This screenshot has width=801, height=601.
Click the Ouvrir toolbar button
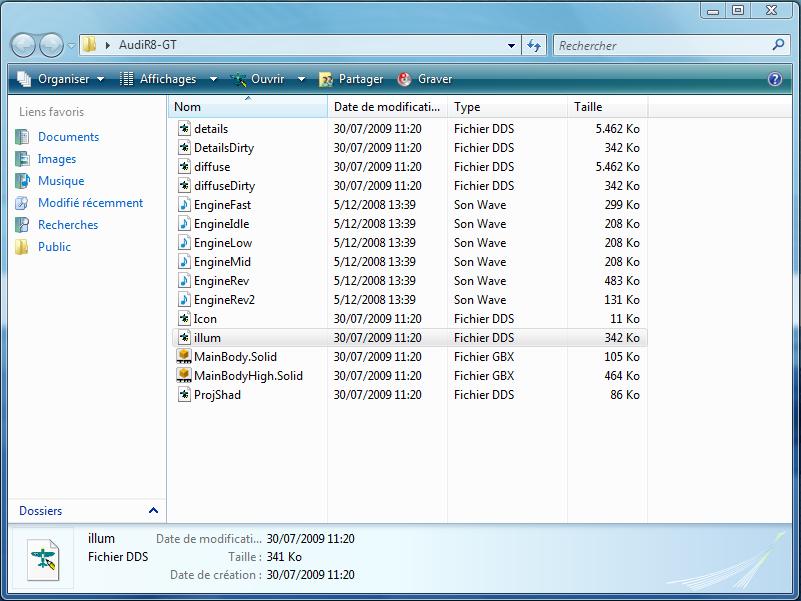(x=257, y=79)
